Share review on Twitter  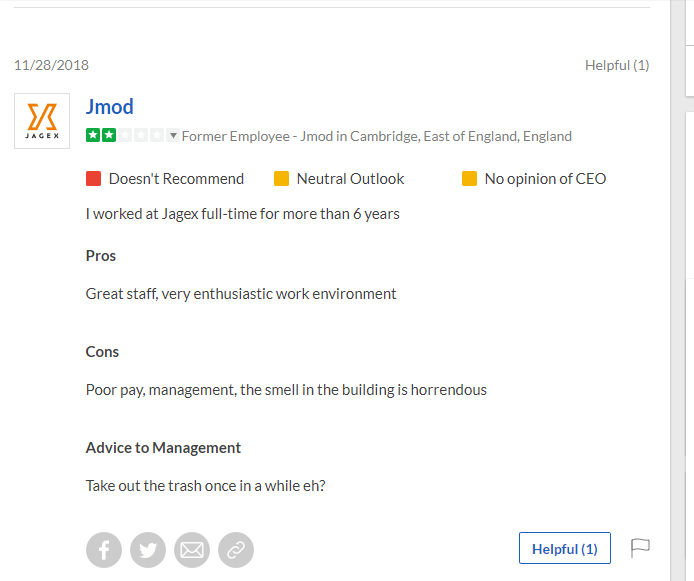(x=148, y=549)
